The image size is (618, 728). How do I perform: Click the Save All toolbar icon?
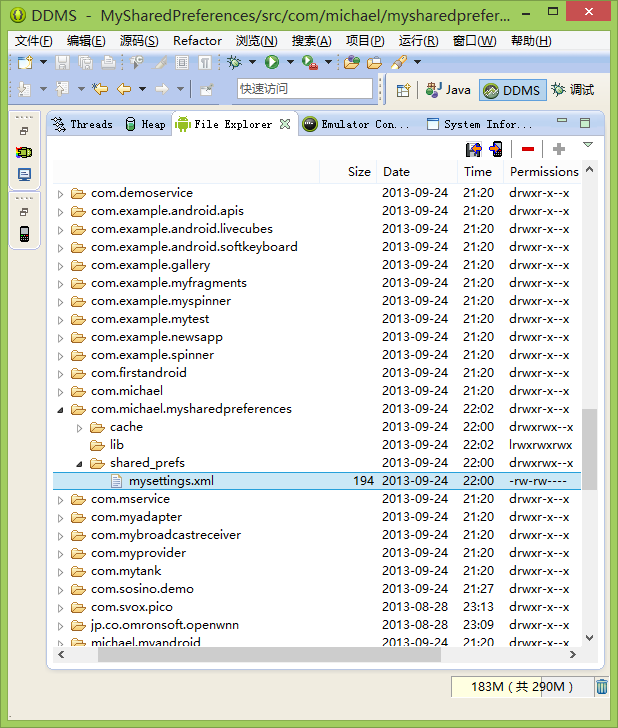(85, 62)
